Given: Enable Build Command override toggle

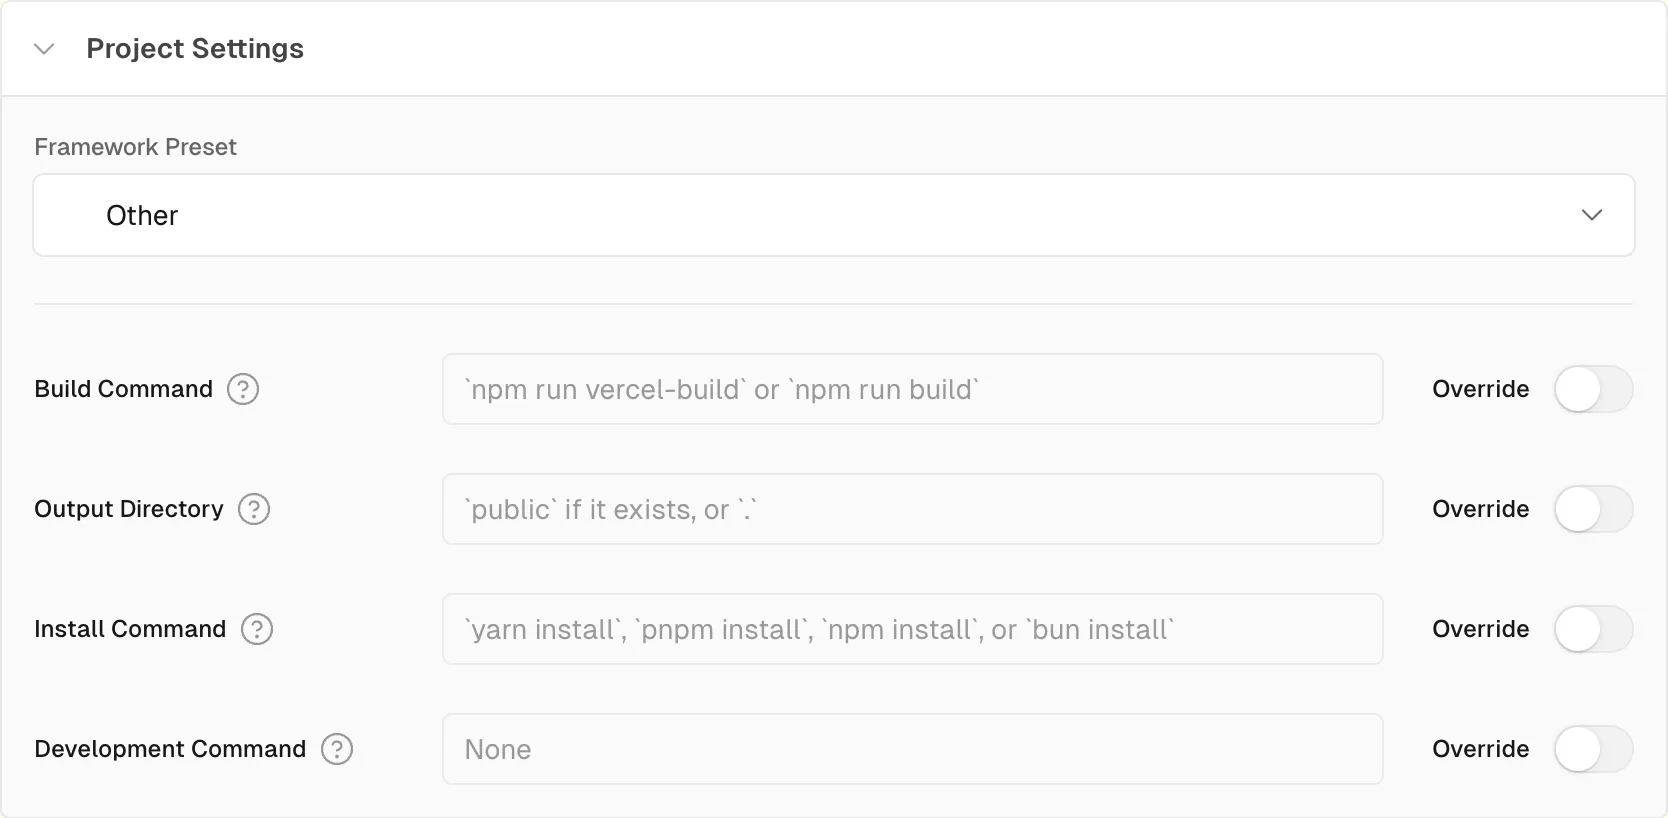Looking at the screenshot, I should 1593,389.
